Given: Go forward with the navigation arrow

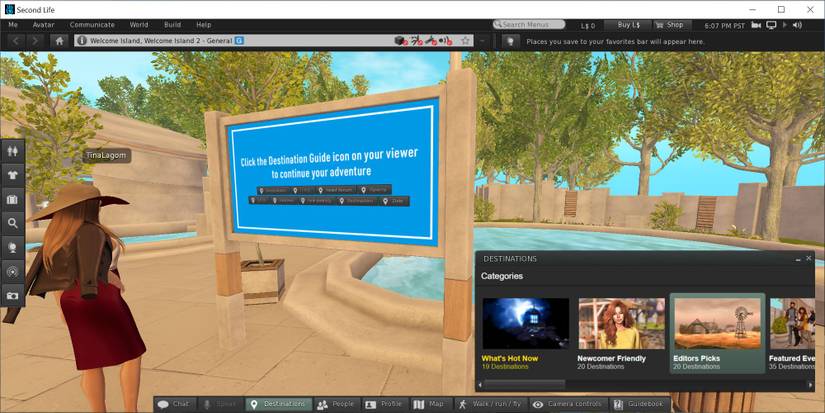Looking at the screenshot, I should click(x=35, y=41).
